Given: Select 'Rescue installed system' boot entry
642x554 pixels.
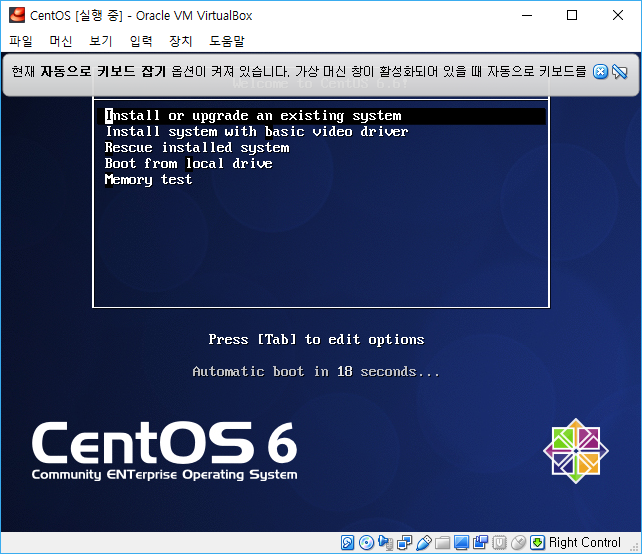Looking at the screenshot, I should 197,147.
